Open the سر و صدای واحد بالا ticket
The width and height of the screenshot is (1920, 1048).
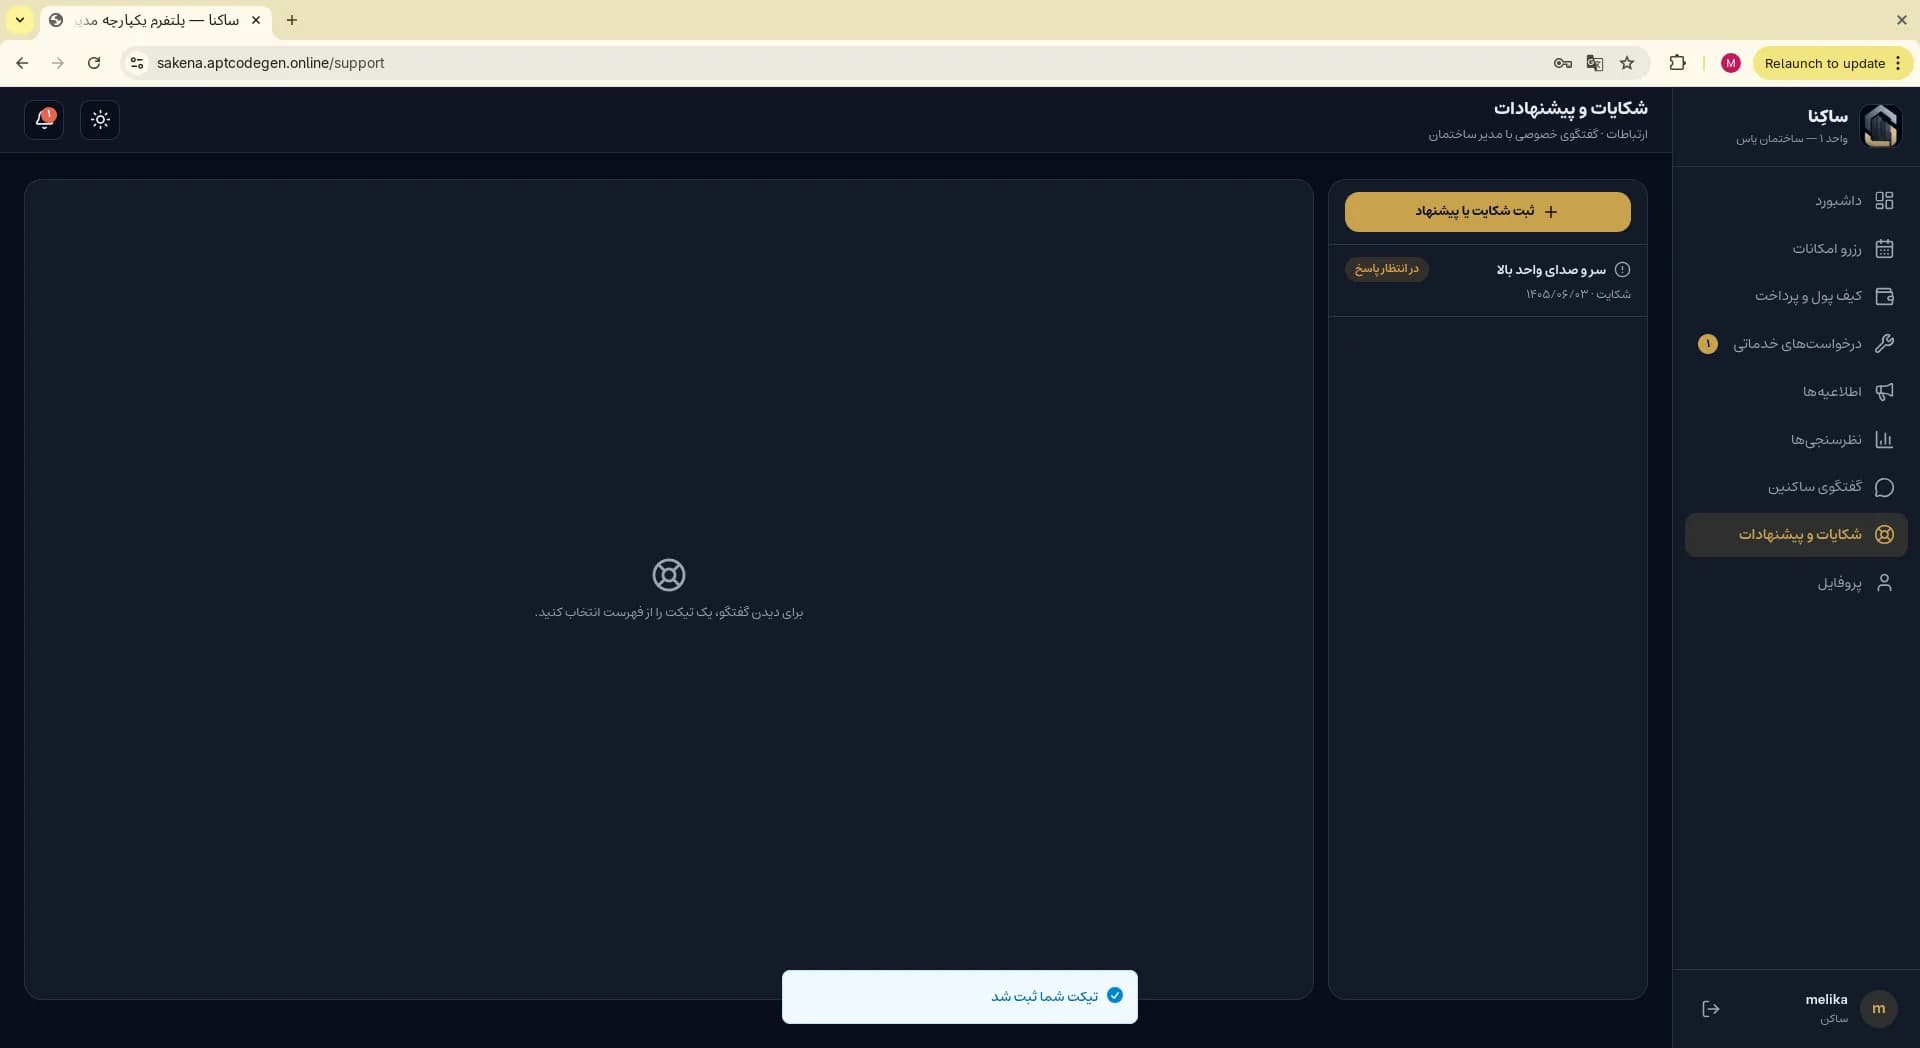(1487, 281)
